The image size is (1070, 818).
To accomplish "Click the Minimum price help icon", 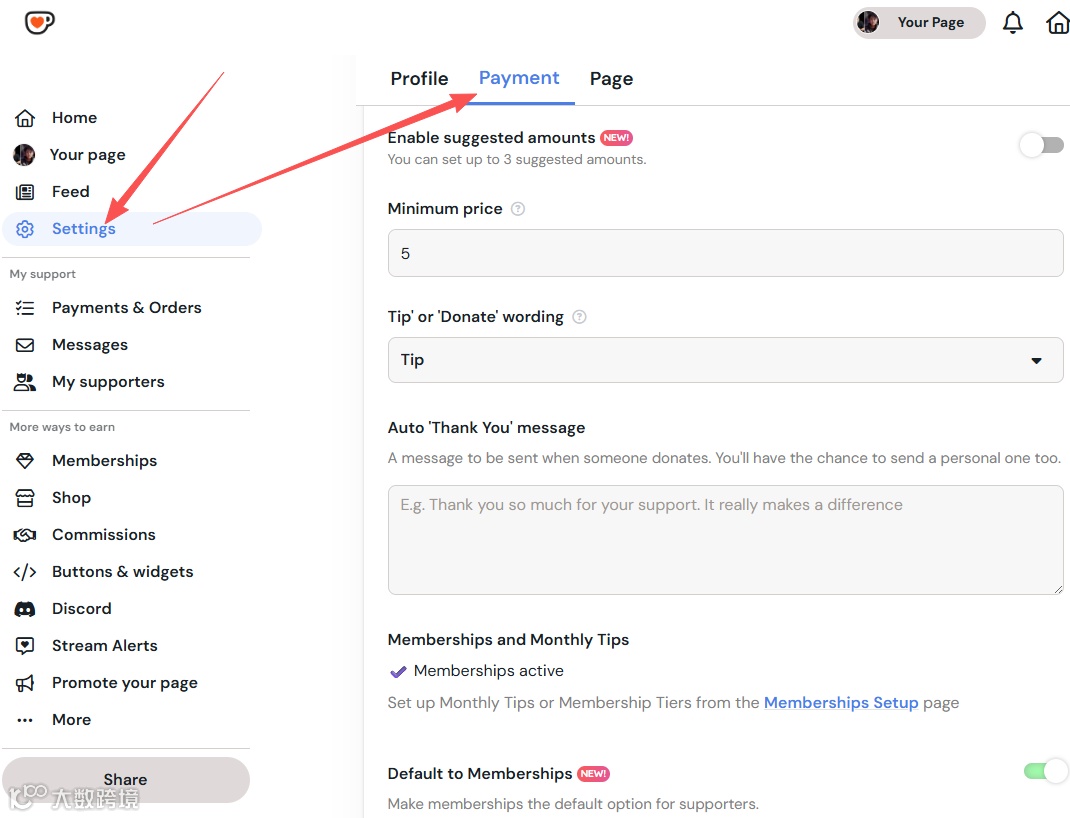I will (x=518, y=209).
